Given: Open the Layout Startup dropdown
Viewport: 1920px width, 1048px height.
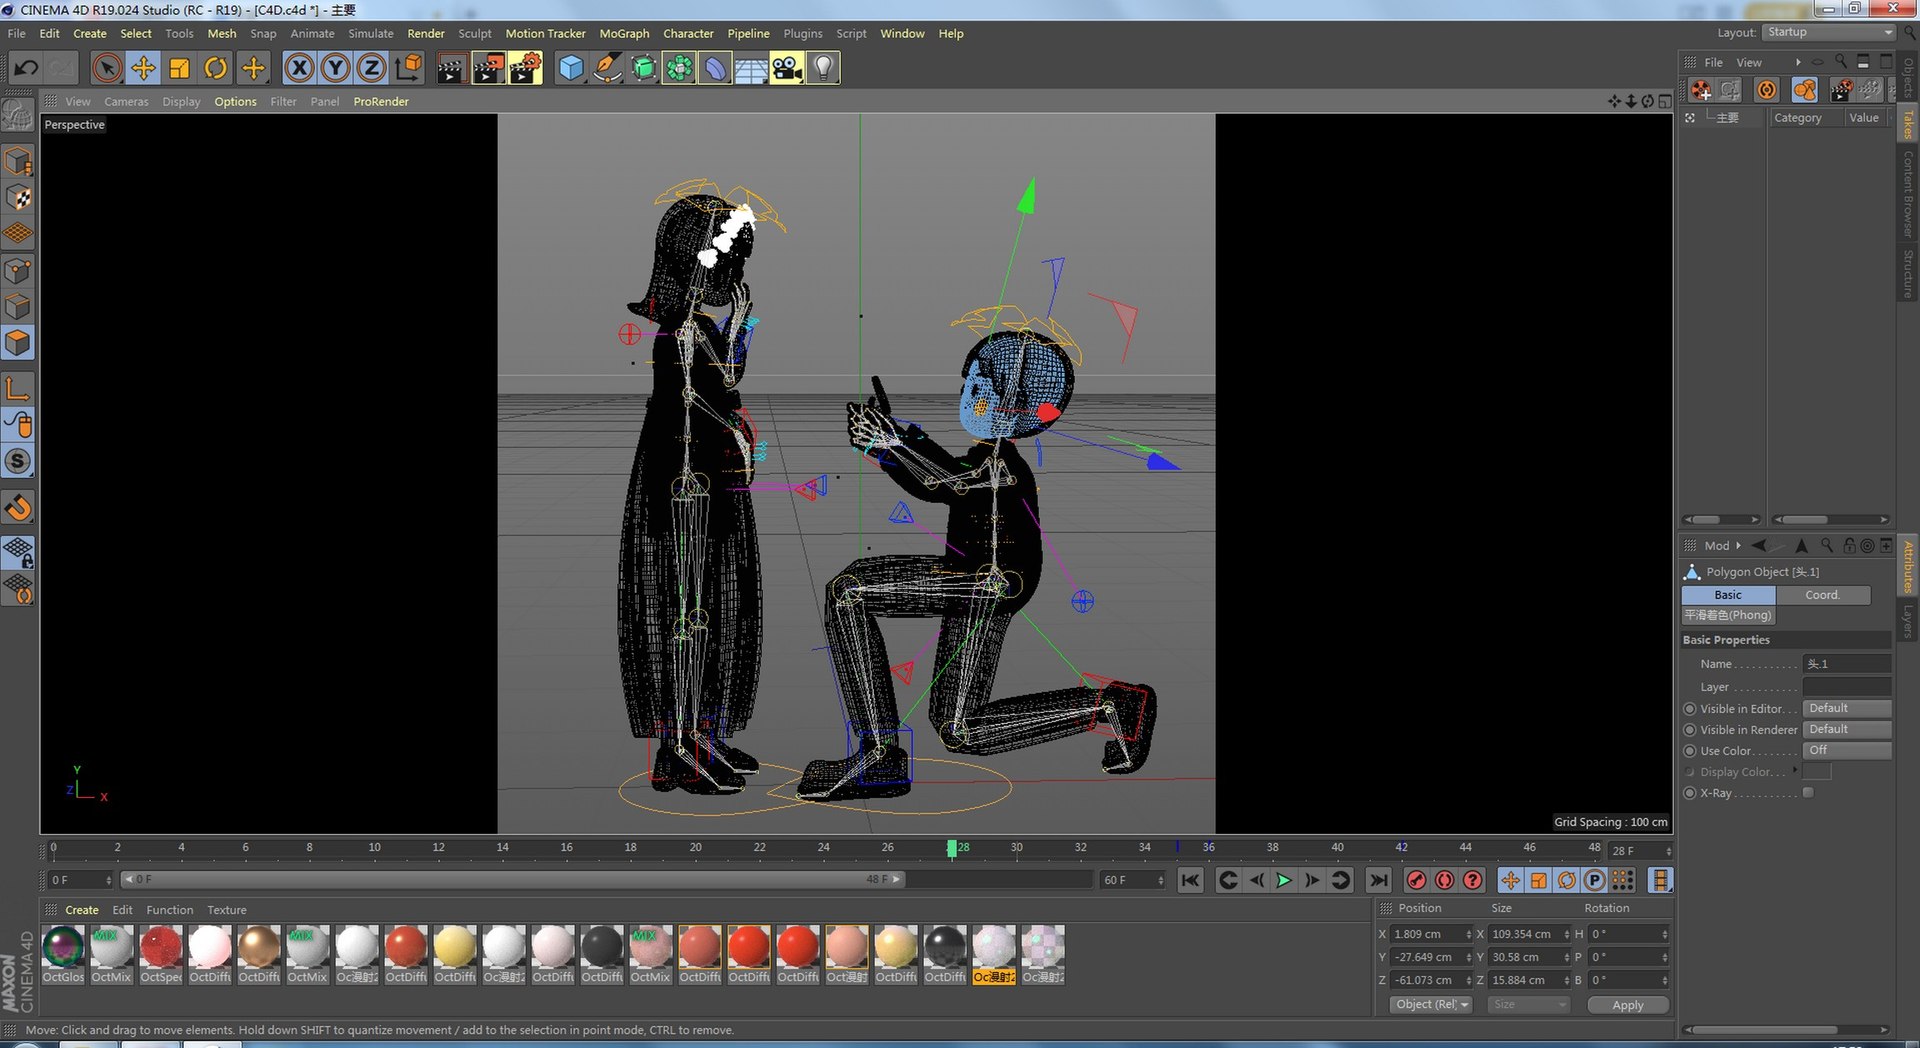Looking at the screenshot, I should 1829,32.
